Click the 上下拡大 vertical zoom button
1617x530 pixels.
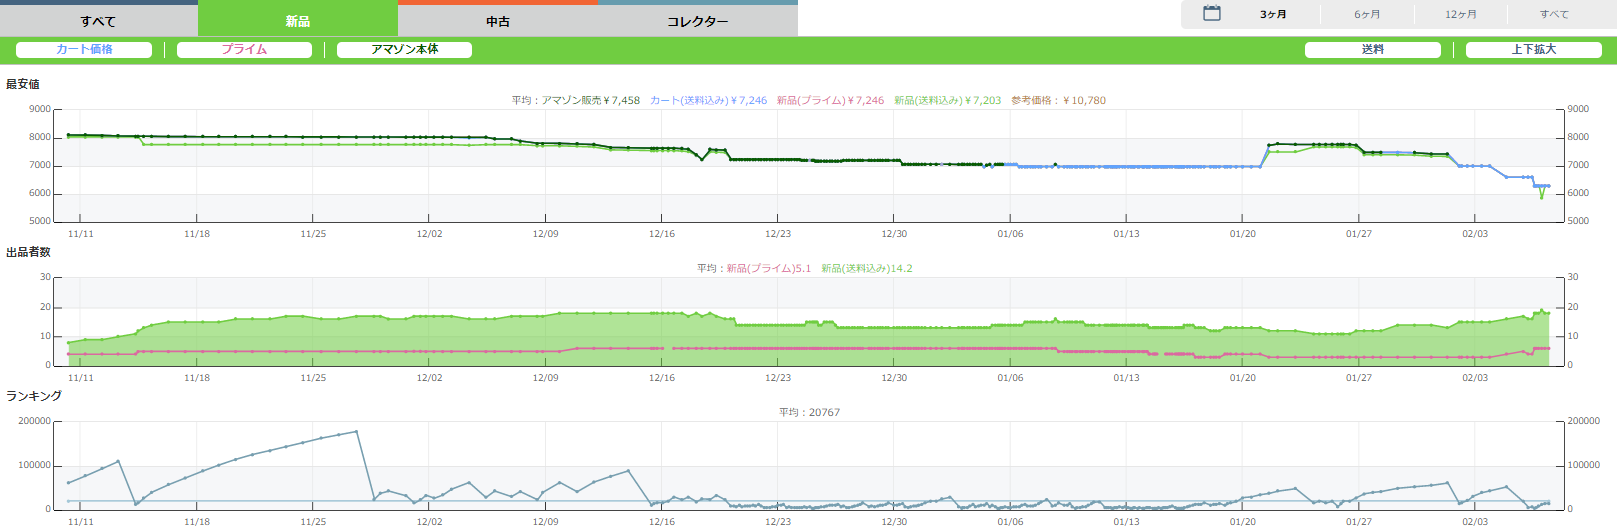pos(1533,50)
